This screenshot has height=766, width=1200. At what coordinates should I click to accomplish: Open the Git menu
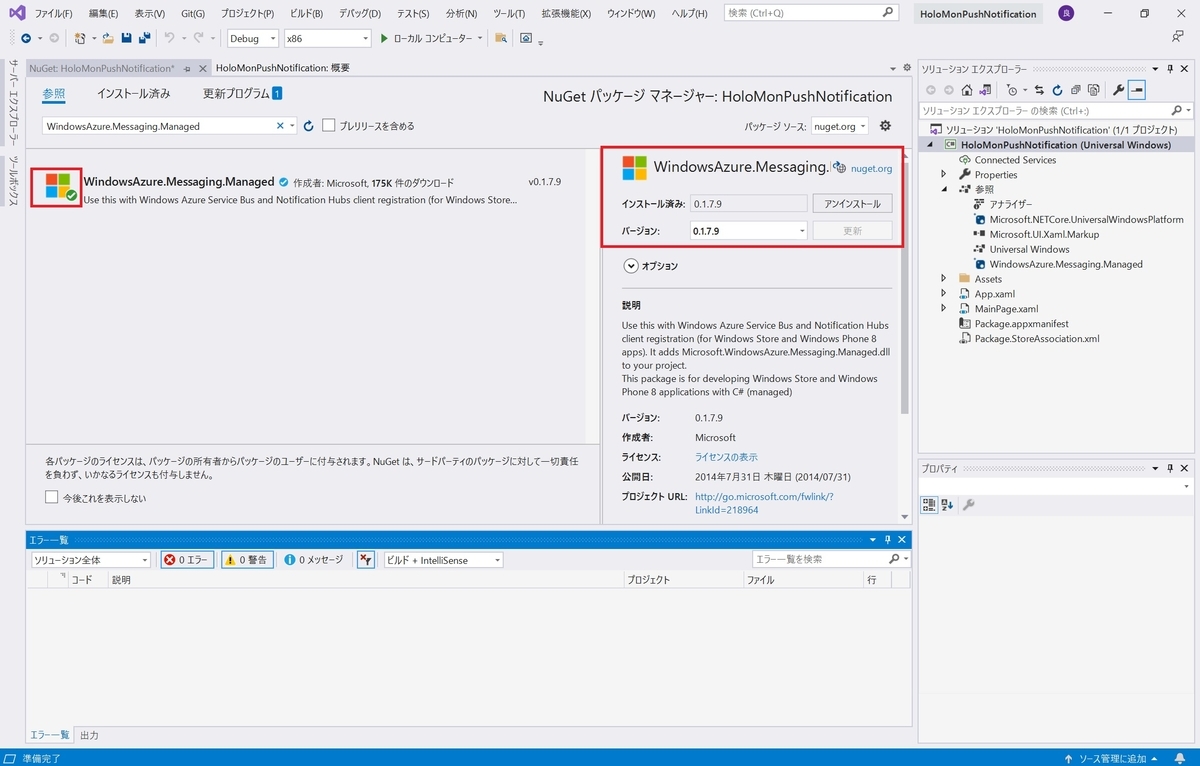pos(193,14)
